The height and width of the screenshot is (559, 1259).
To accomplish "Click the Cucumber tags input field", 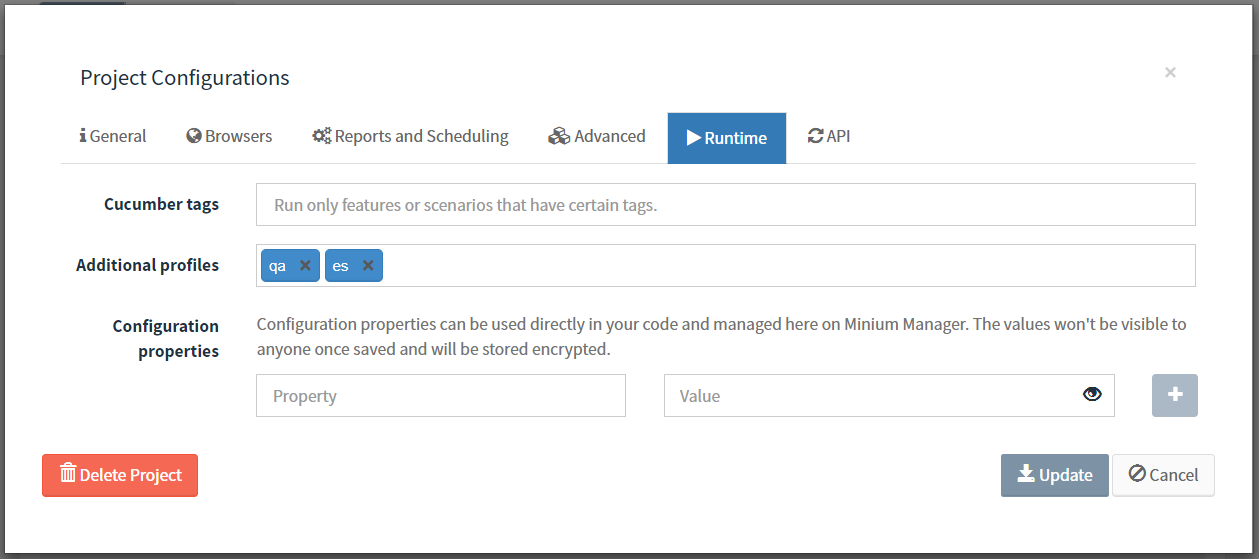I will [726, 205].
